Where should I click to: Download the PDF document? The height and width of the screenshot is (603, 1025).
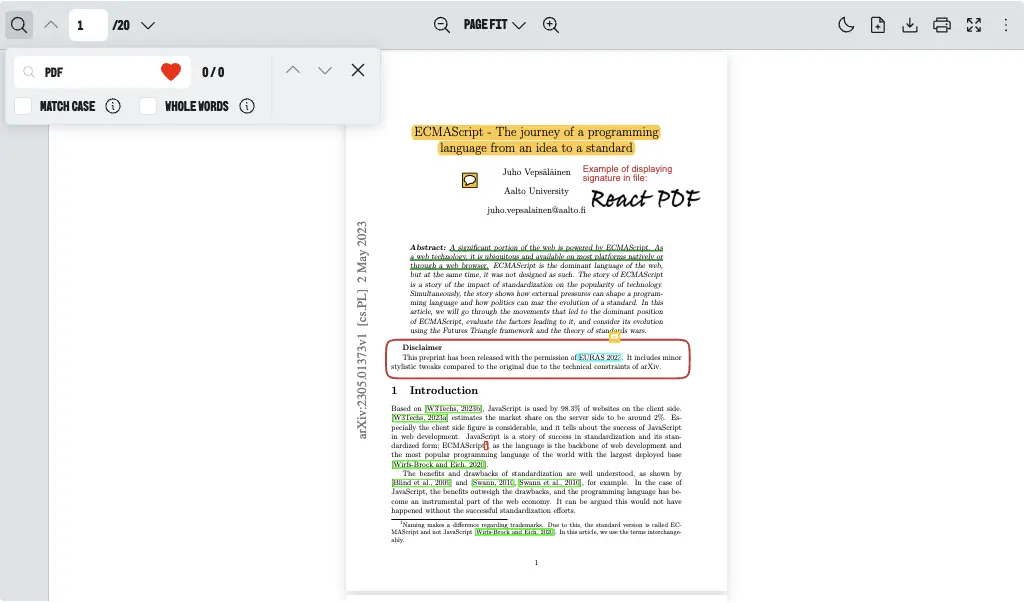click(910, 25)
